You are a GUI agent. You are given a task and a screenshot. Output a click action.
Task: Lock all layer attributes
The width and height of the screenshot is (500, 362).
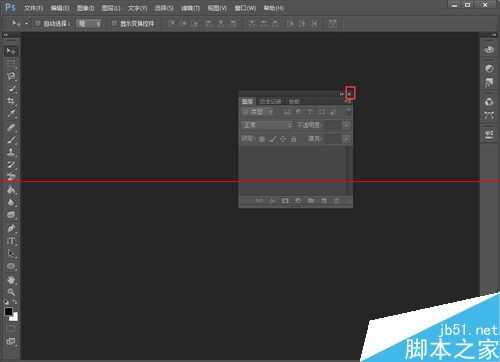pyautogui.click(x=293, y=139)
